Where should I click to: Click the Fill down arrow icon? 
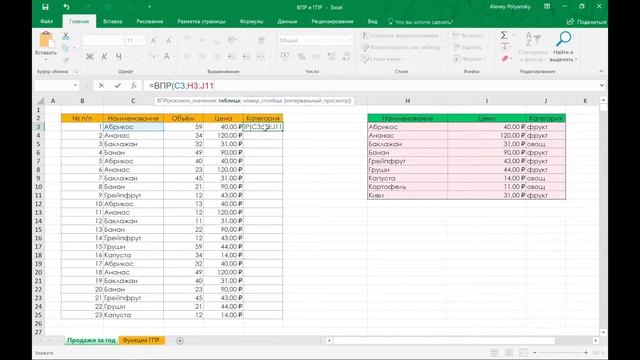point(504,47)
